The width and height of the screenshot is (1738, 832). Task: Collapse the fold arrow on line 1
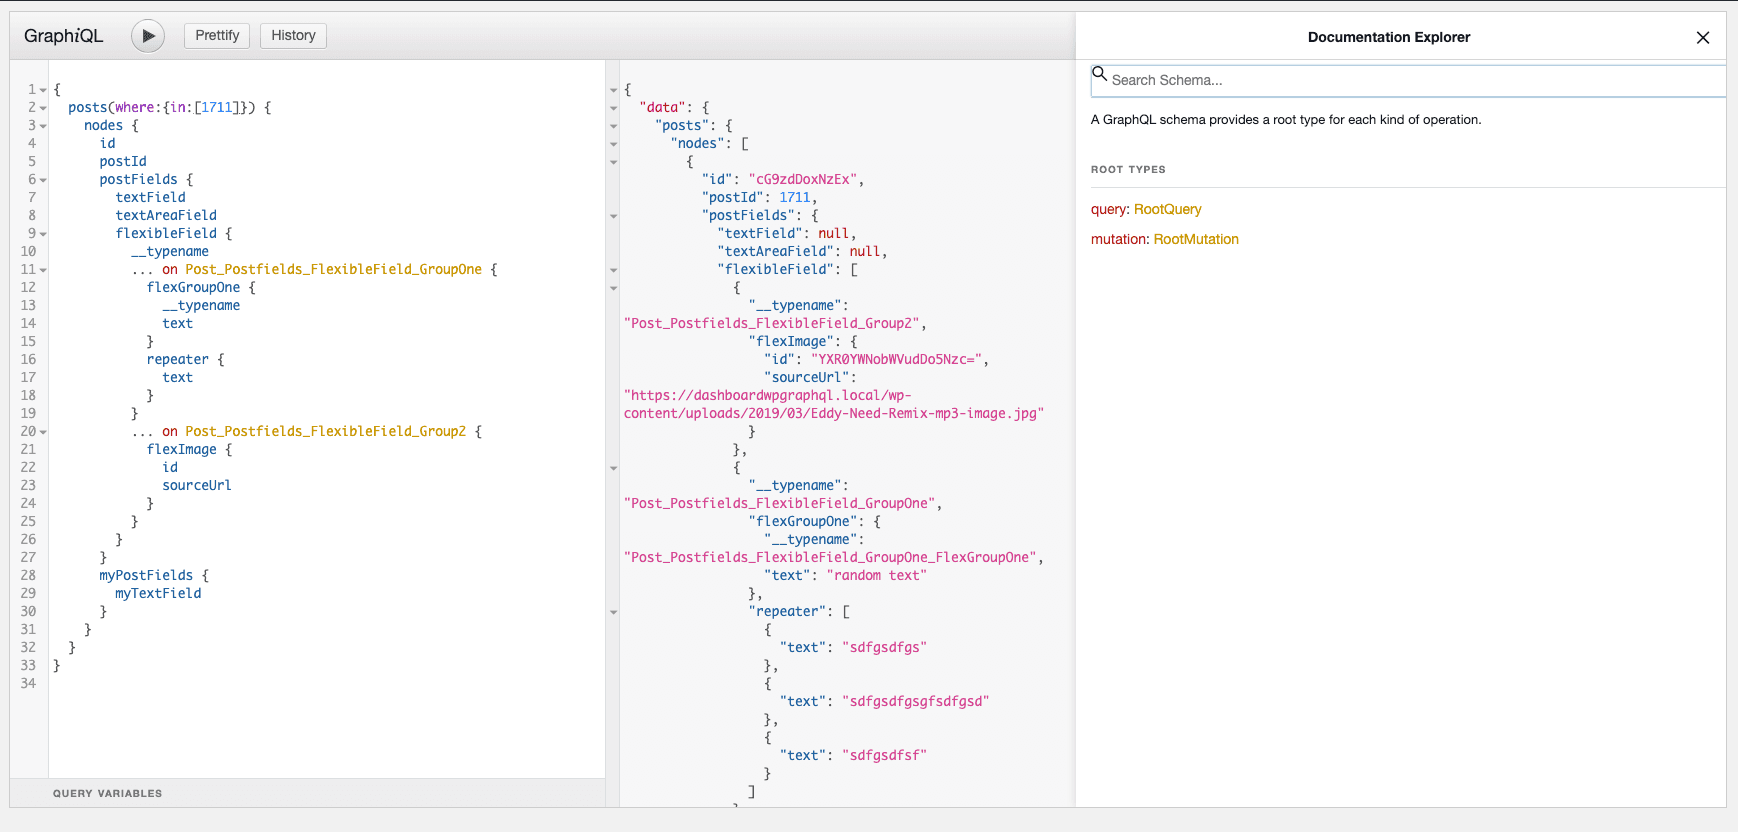click(x=43, y=90)
